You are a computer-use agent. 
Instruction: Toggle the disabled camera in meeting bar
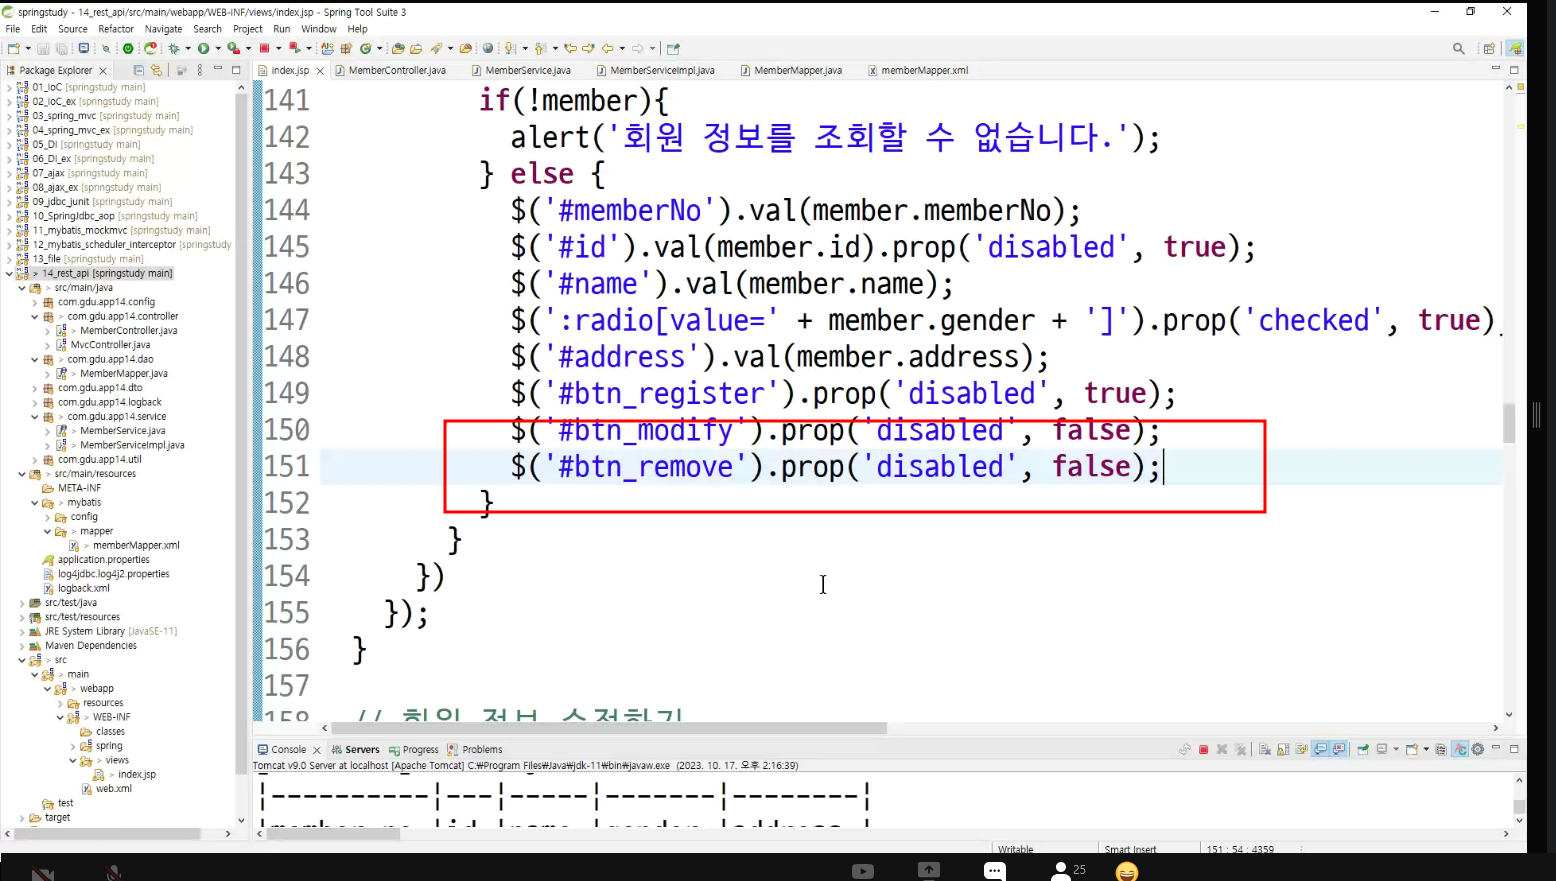(x=42, y=873)
